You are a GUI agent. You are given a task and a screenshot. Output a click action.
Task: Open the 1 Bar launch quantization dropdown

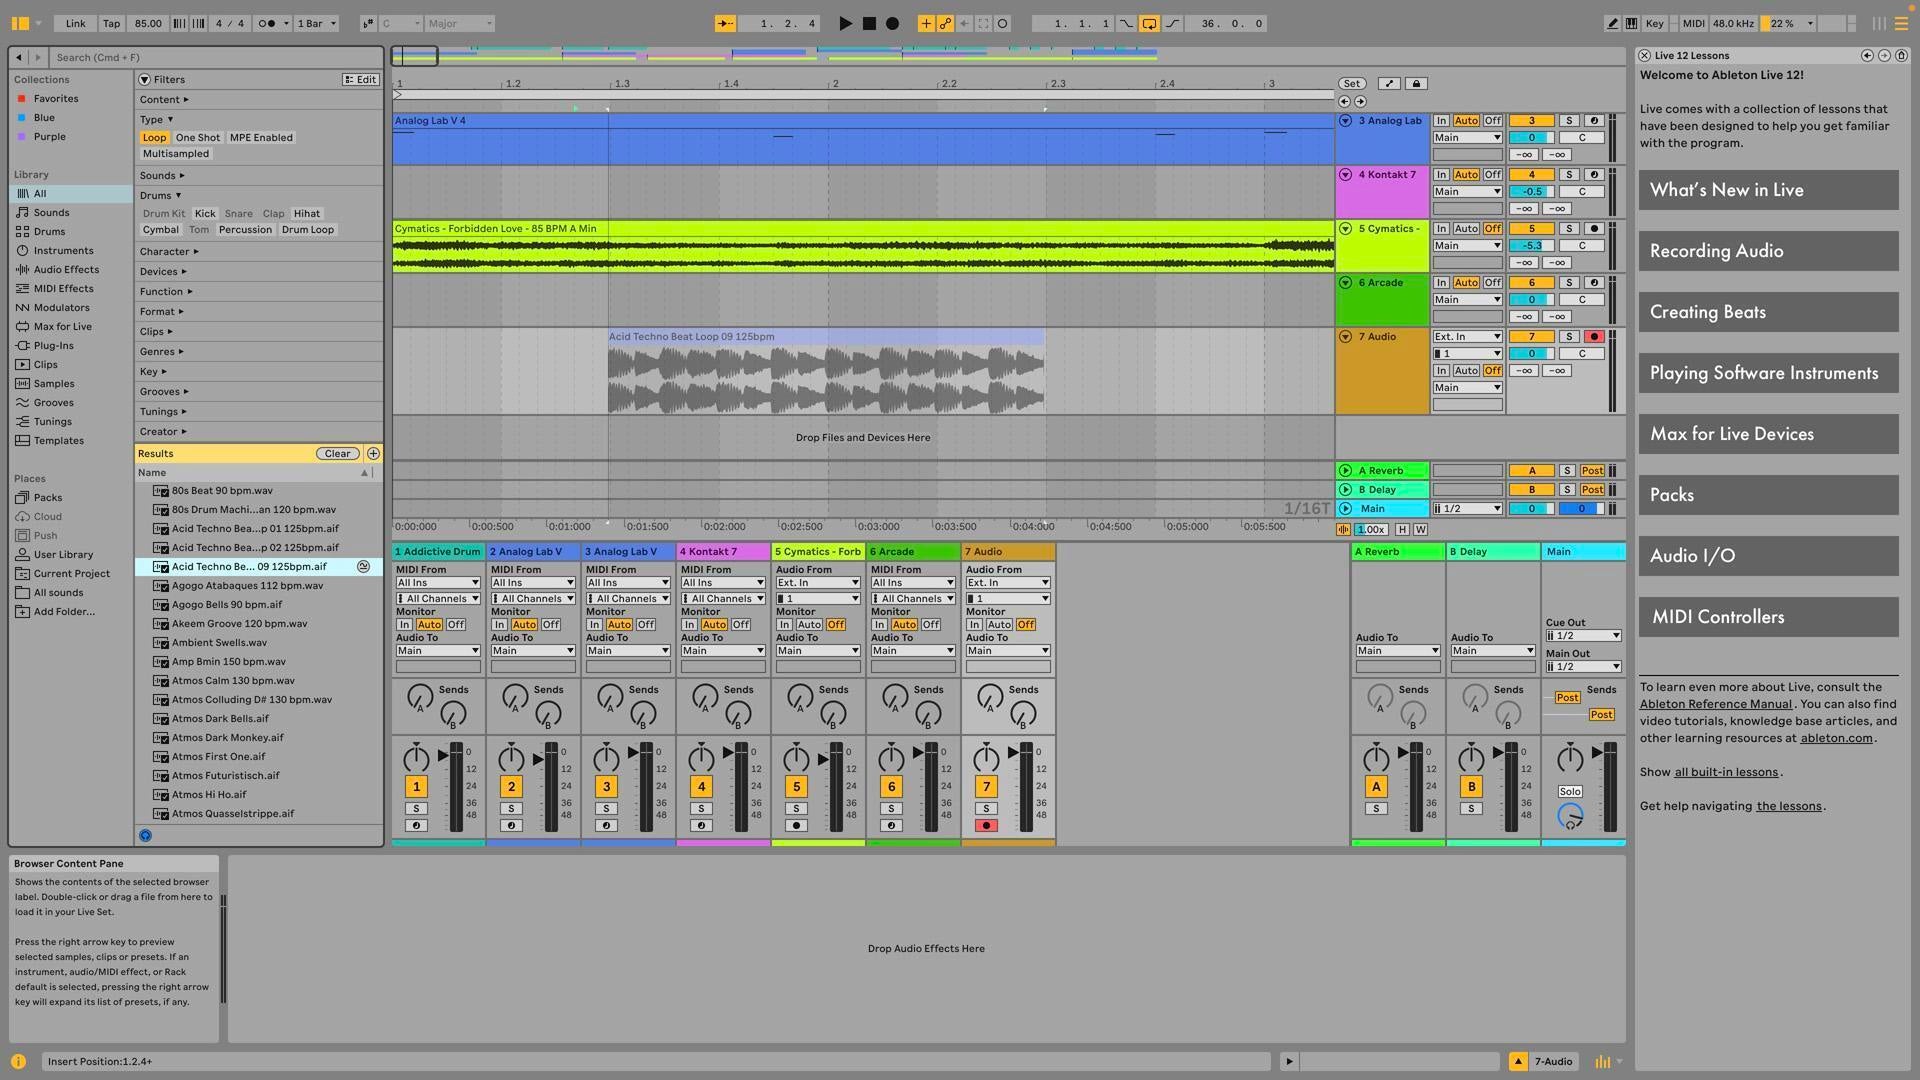click(316, 23)
